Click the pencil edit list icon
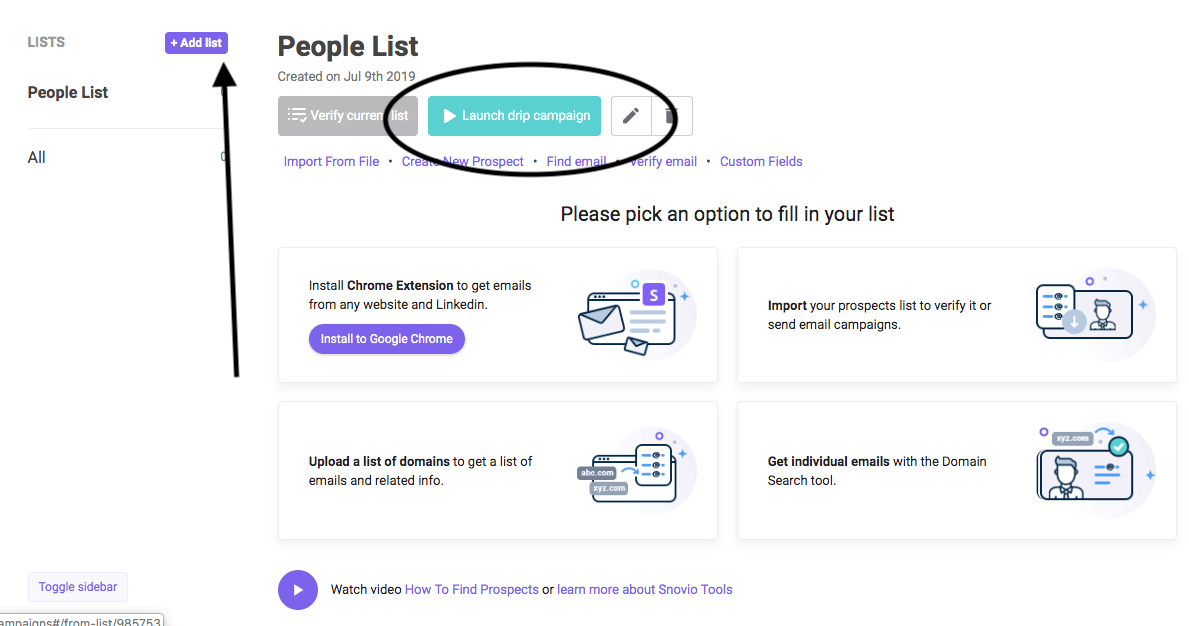 click(x=631, y=116)
